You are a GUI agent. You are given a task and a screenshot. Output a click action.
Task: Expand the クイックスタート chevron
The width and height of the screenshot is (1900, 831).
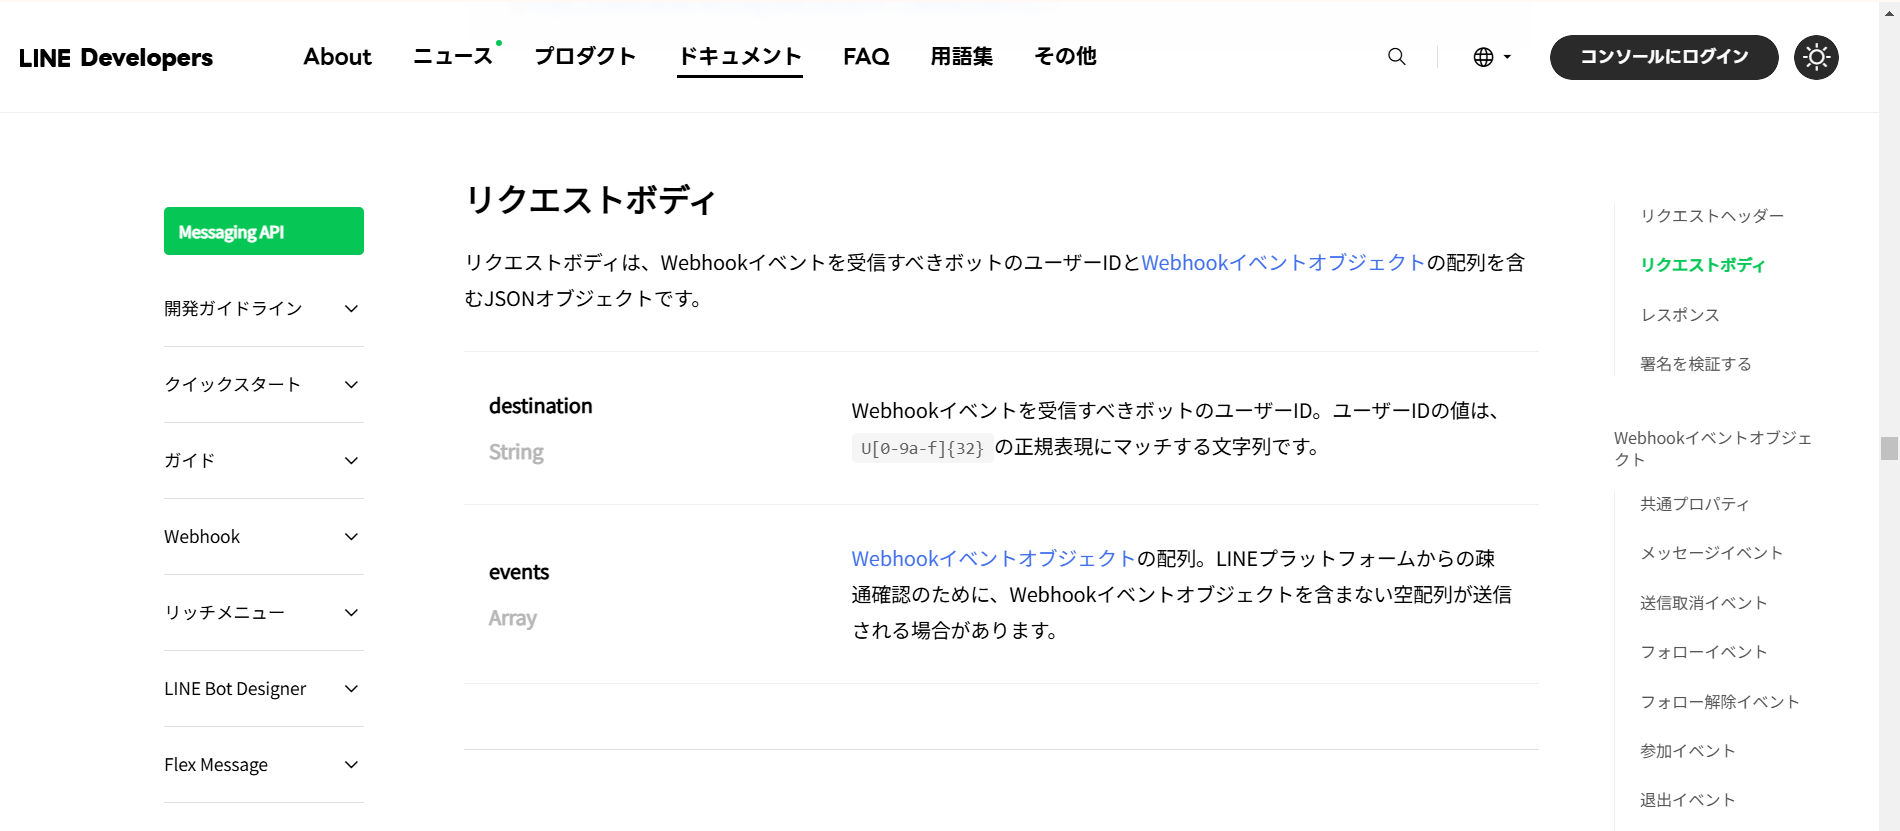tap(351, 385)
